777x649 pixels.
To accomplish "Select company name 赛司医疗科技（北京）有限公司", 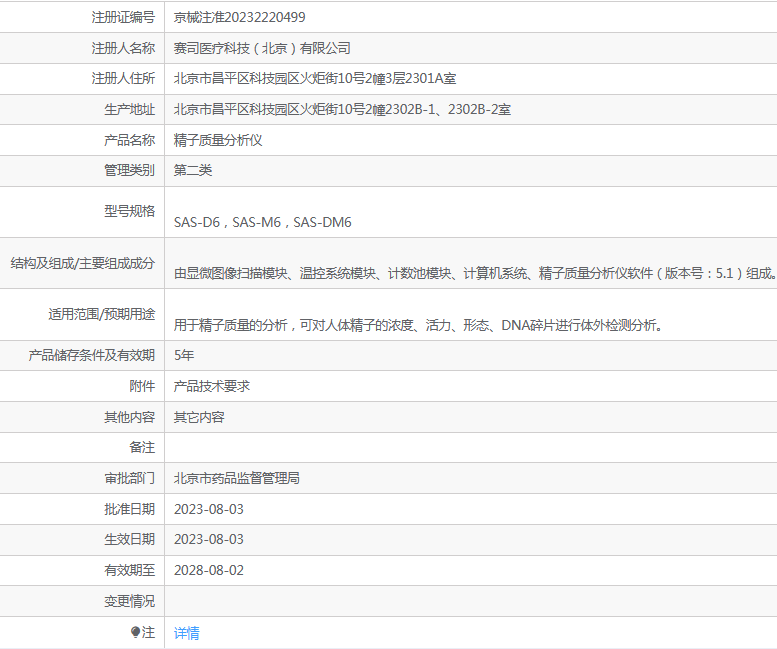I will coord(262,48).
